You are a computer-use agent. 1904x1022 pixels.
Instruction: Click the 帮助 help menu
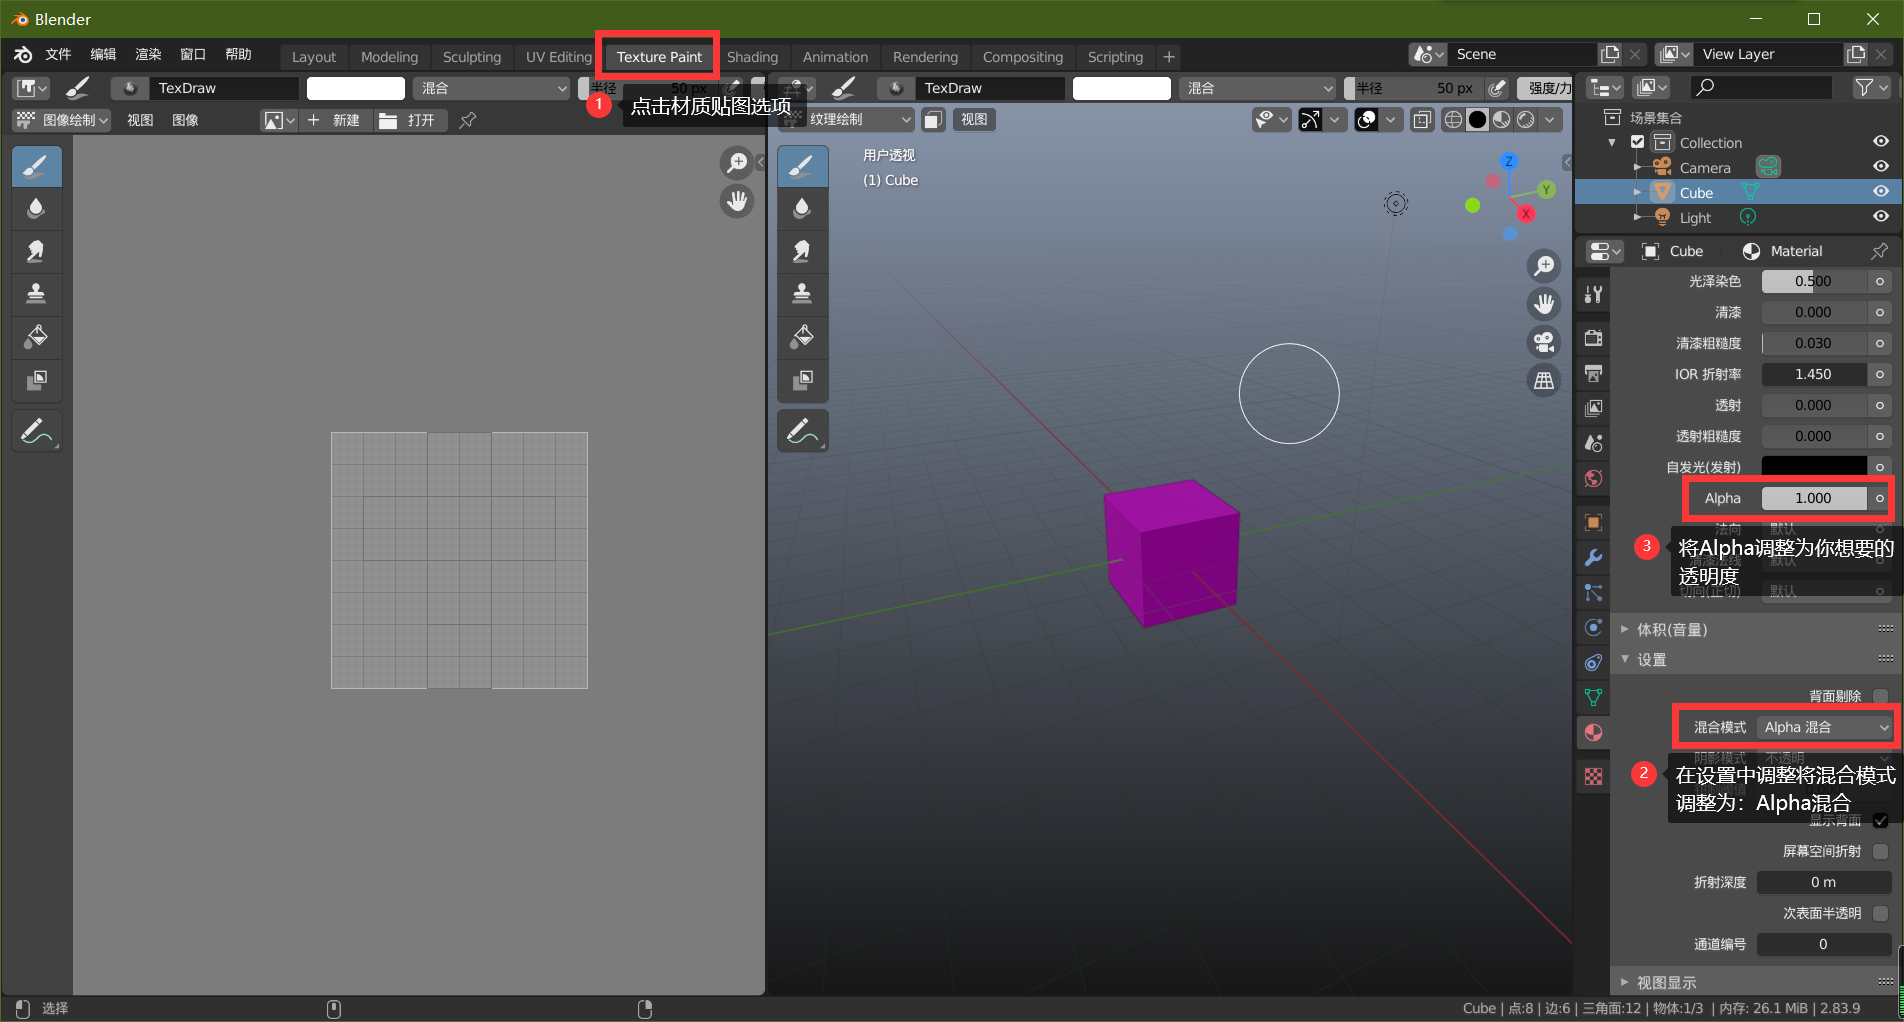click(238, 54)
